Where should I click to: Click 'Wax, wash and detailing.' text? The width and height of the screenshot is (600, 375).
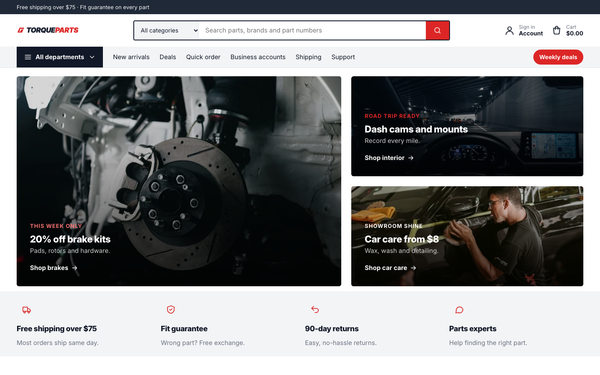[x=401, y=251]
